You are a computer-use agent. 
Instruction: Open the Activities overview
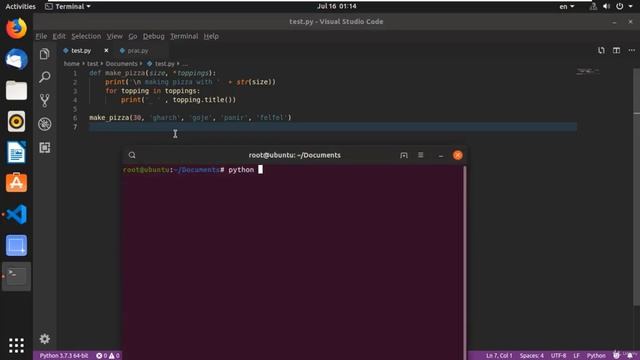pyautogui.click(x=20, y=7)
